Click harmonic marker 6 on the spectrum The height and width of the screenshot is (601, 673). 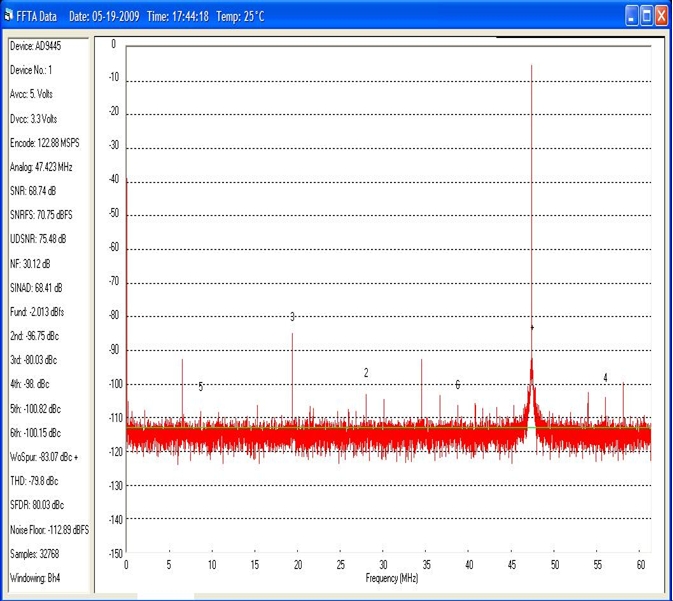click(x=458, y=385)
